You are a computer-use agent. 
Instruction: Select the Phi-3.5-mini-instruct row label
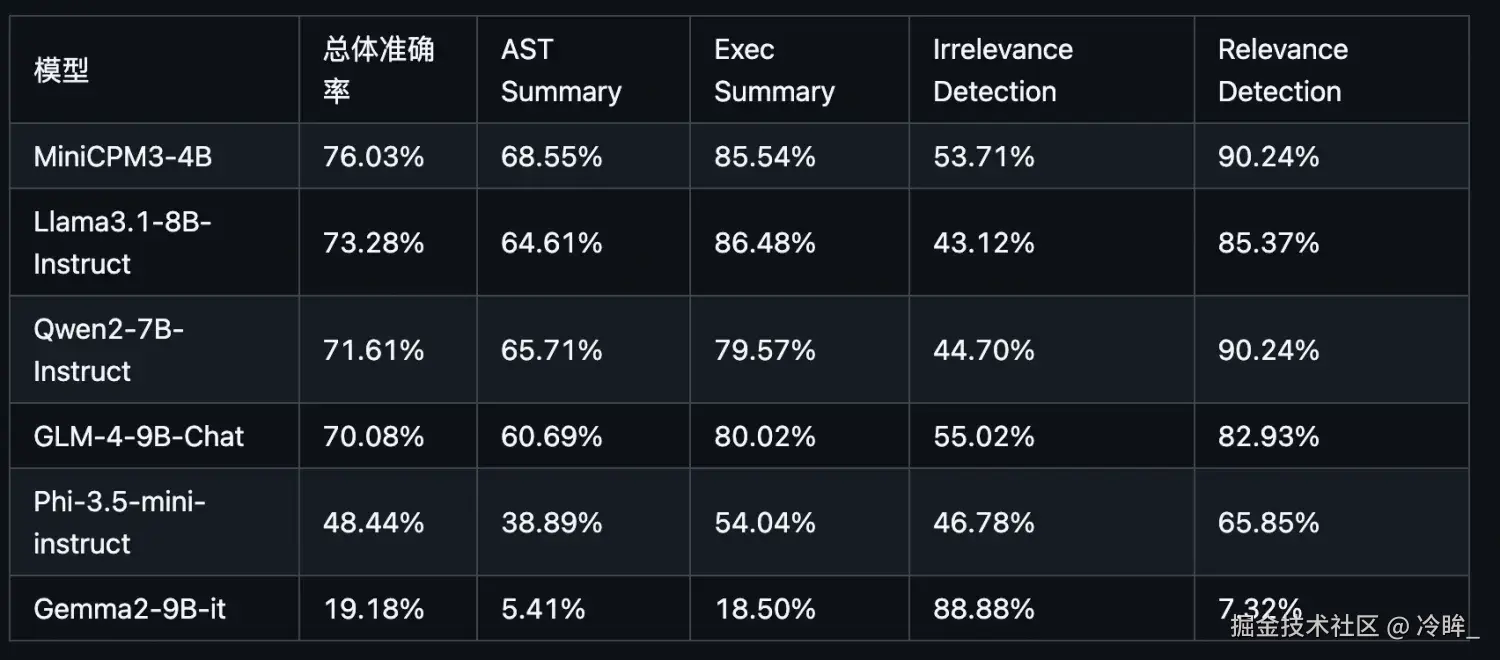[119, 522]
